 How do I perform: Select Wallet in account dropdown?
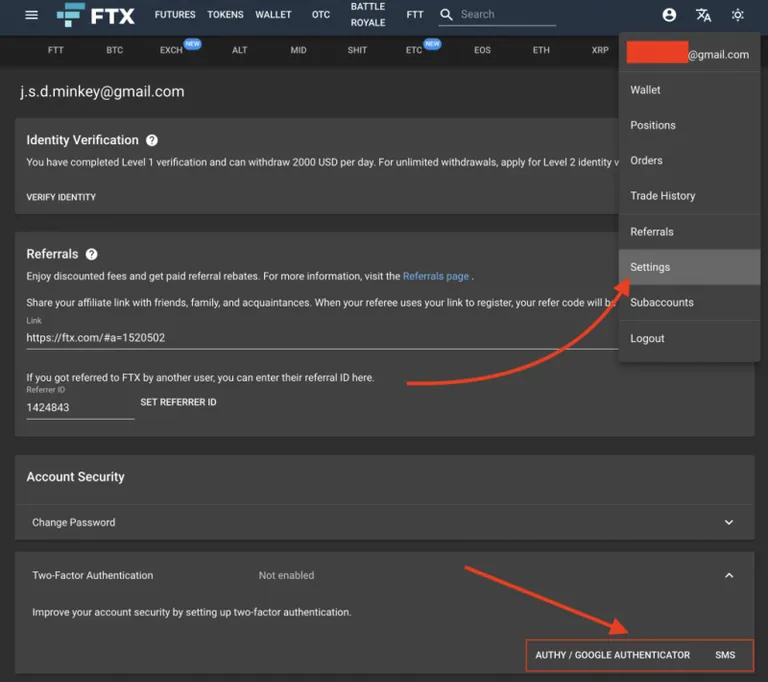pyautogui.click(x=689, y=90)
